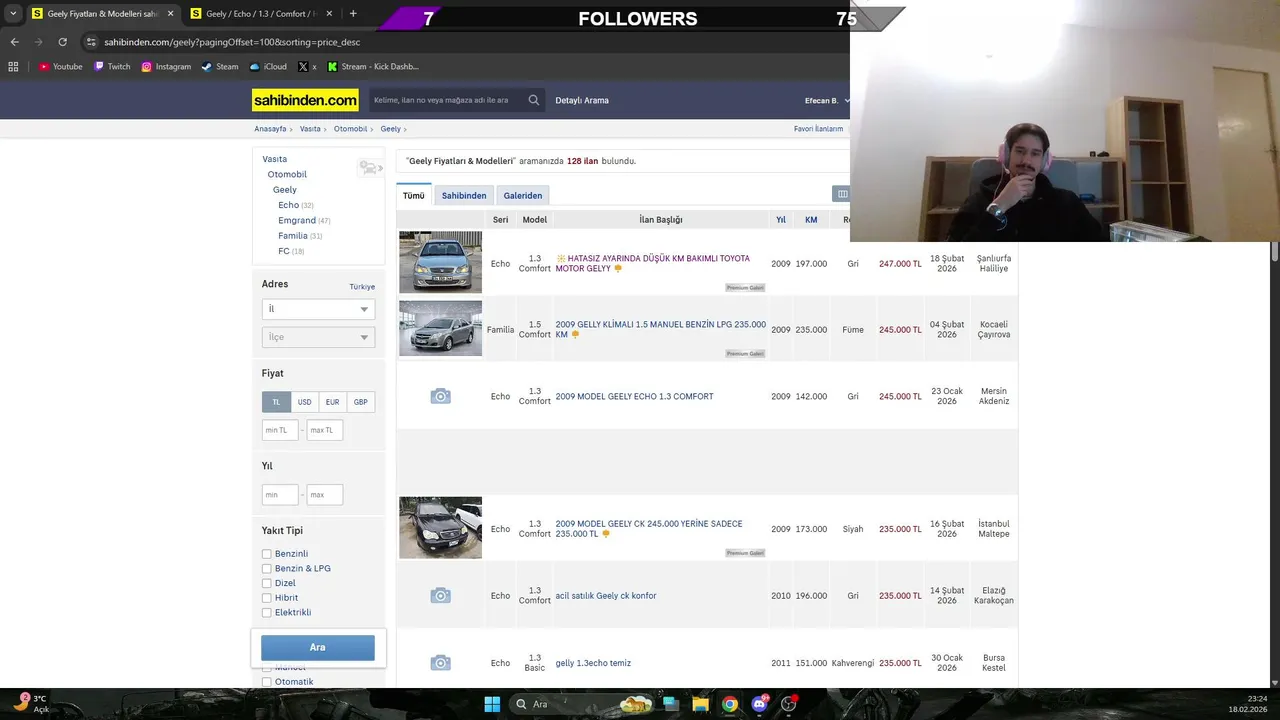
Task: Reload the sahibinden page
Action: tap(62, 42)
